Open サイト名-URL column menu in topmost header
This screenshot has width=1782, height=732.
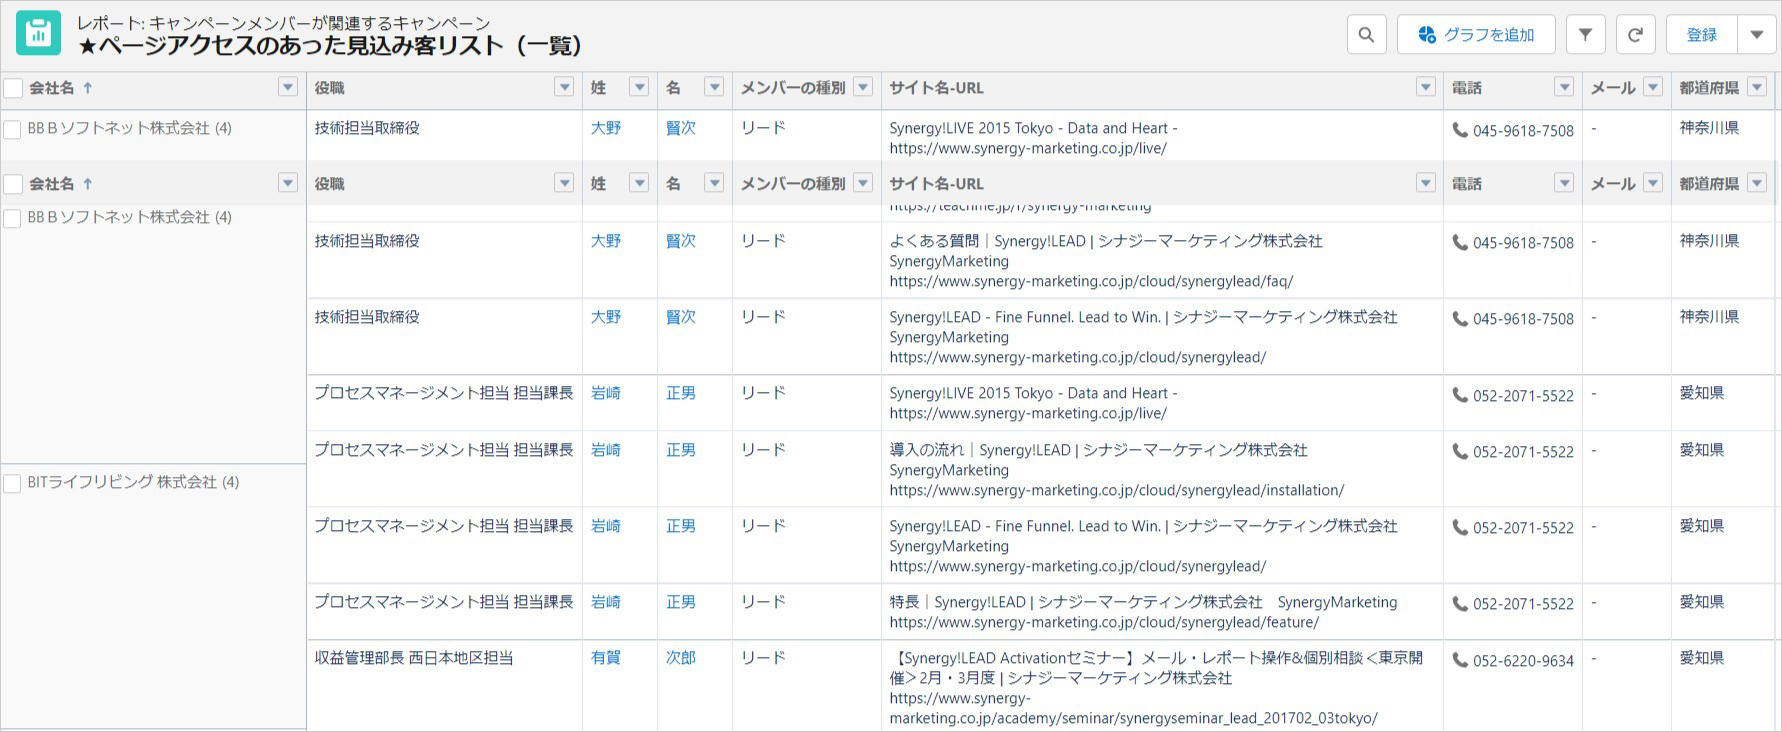1426,87
